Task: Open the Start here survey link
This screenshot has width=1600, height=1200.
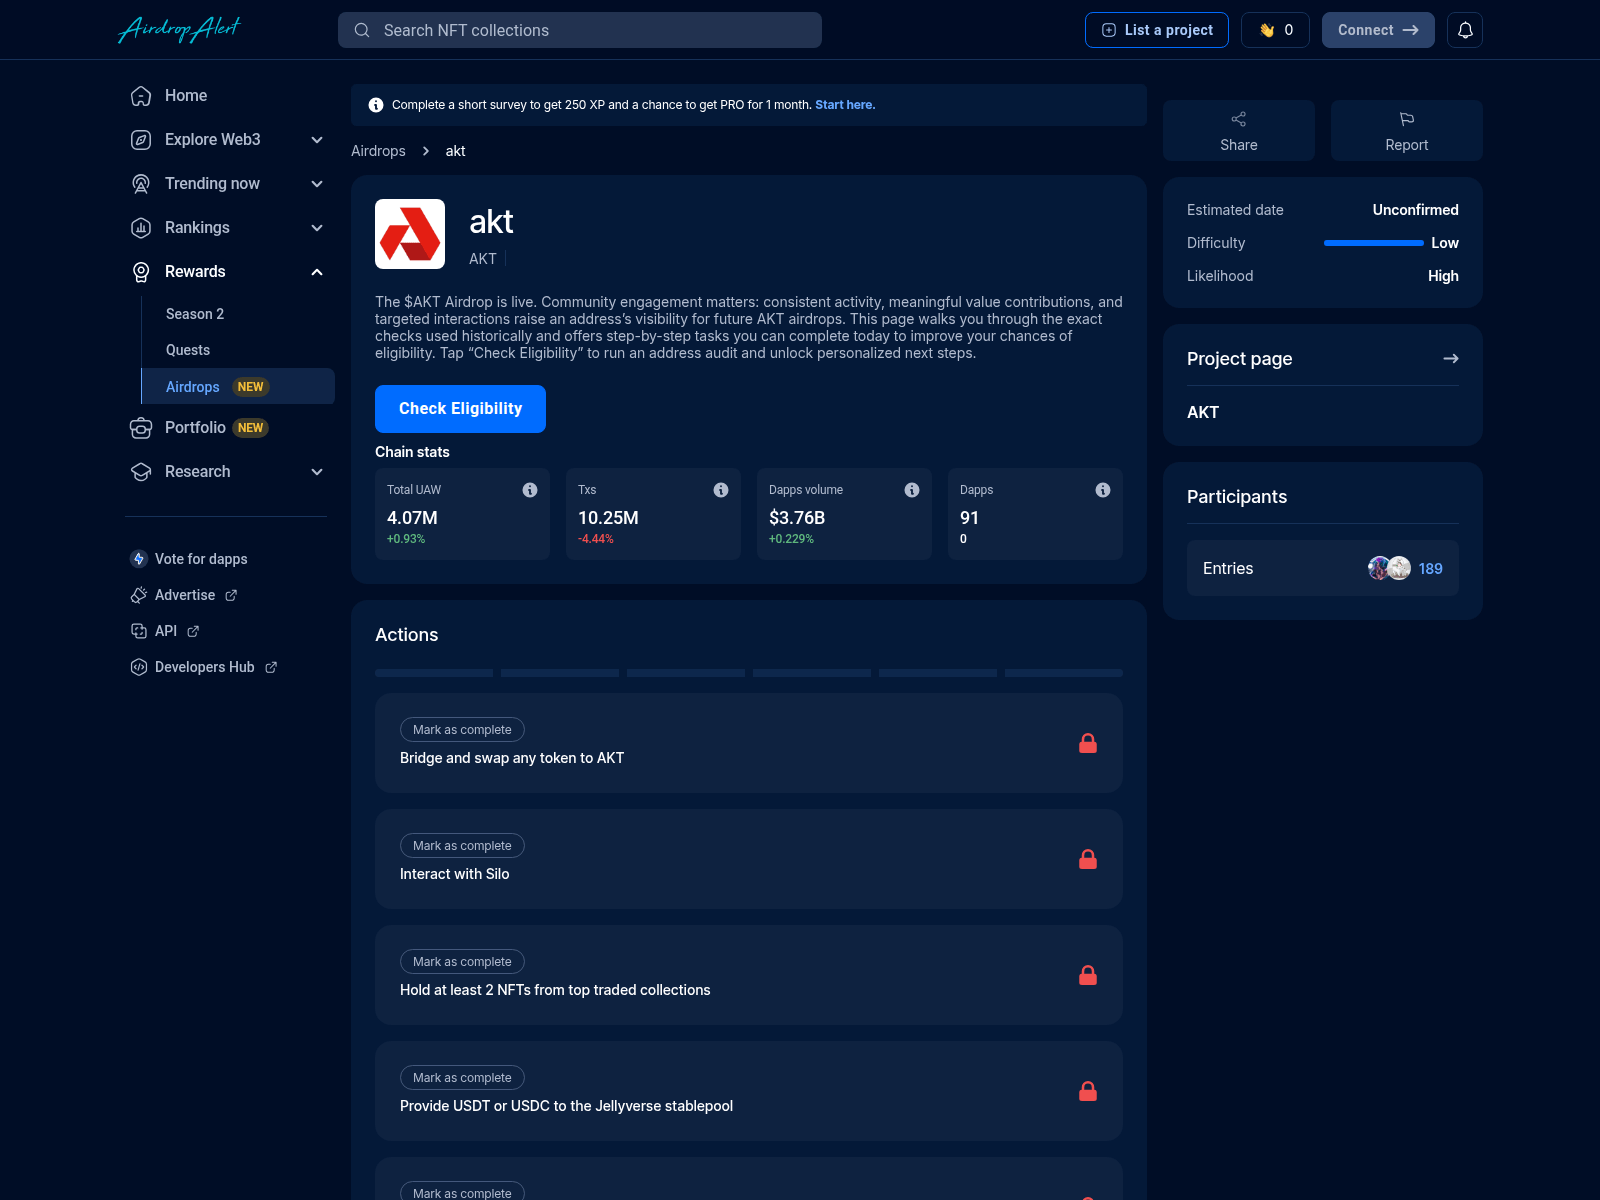Action: (843, 104)
